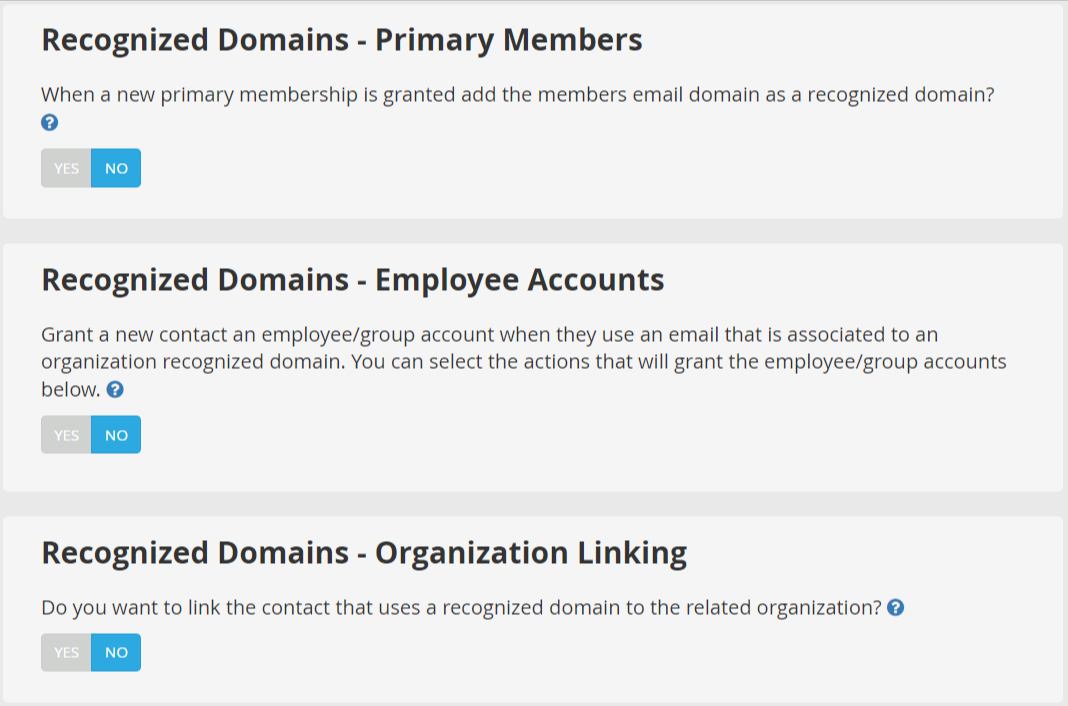Click the primary membership question text

[x=518, y=95]
